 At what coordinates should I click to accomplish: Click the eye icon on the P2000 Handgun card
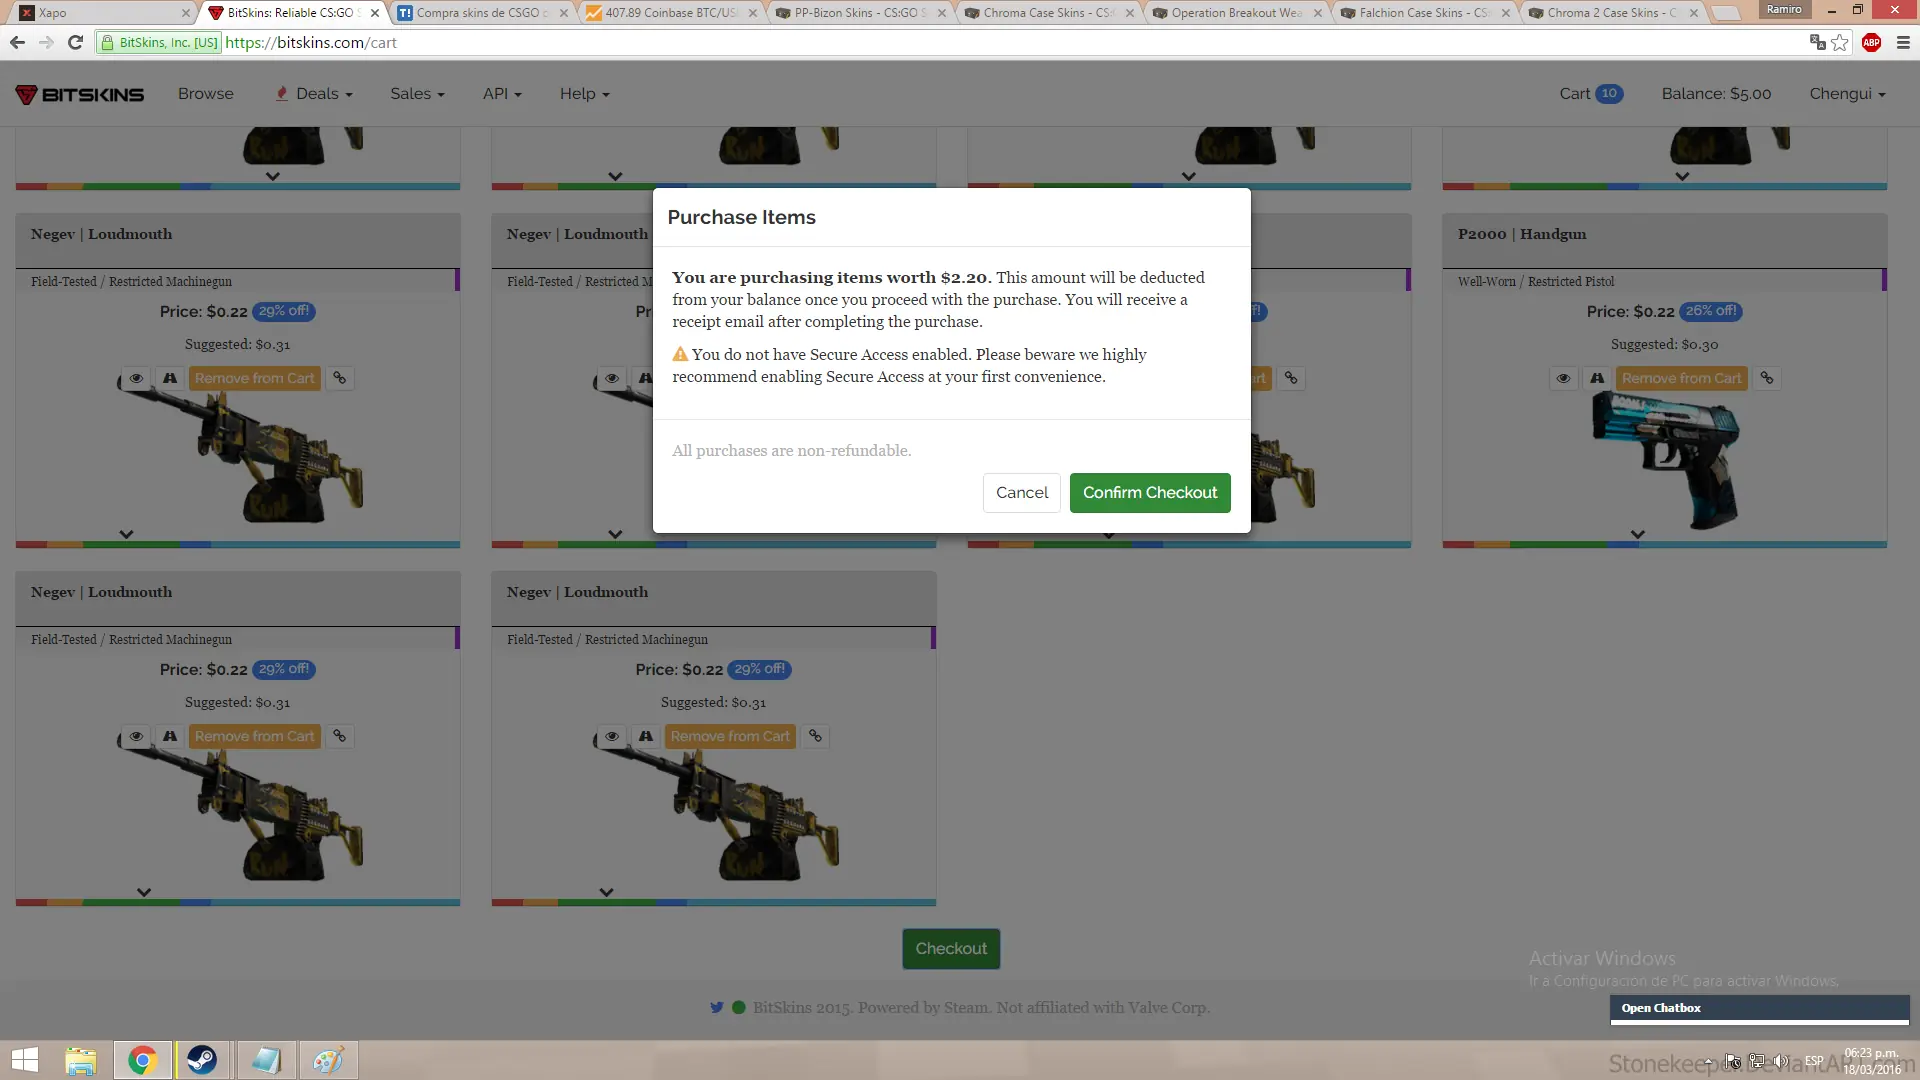[1563, 378]
